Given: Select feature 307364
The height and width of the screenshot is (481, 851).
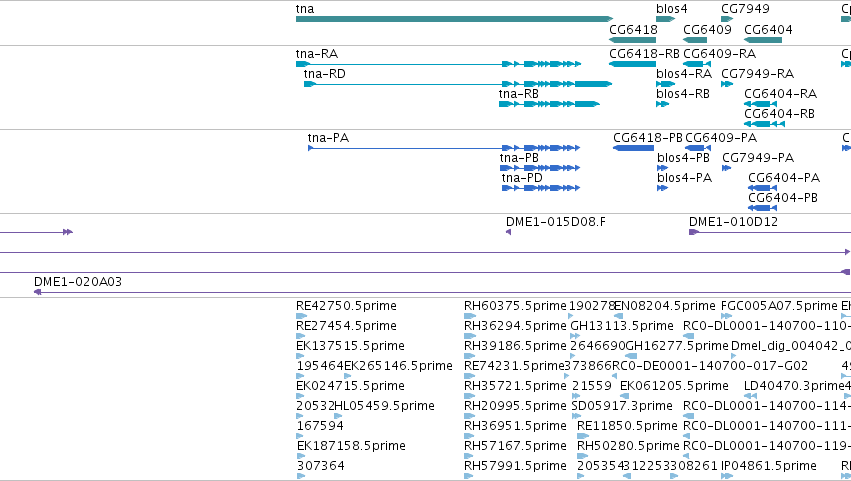Looking at the screenshot, I should pos(321,466).
